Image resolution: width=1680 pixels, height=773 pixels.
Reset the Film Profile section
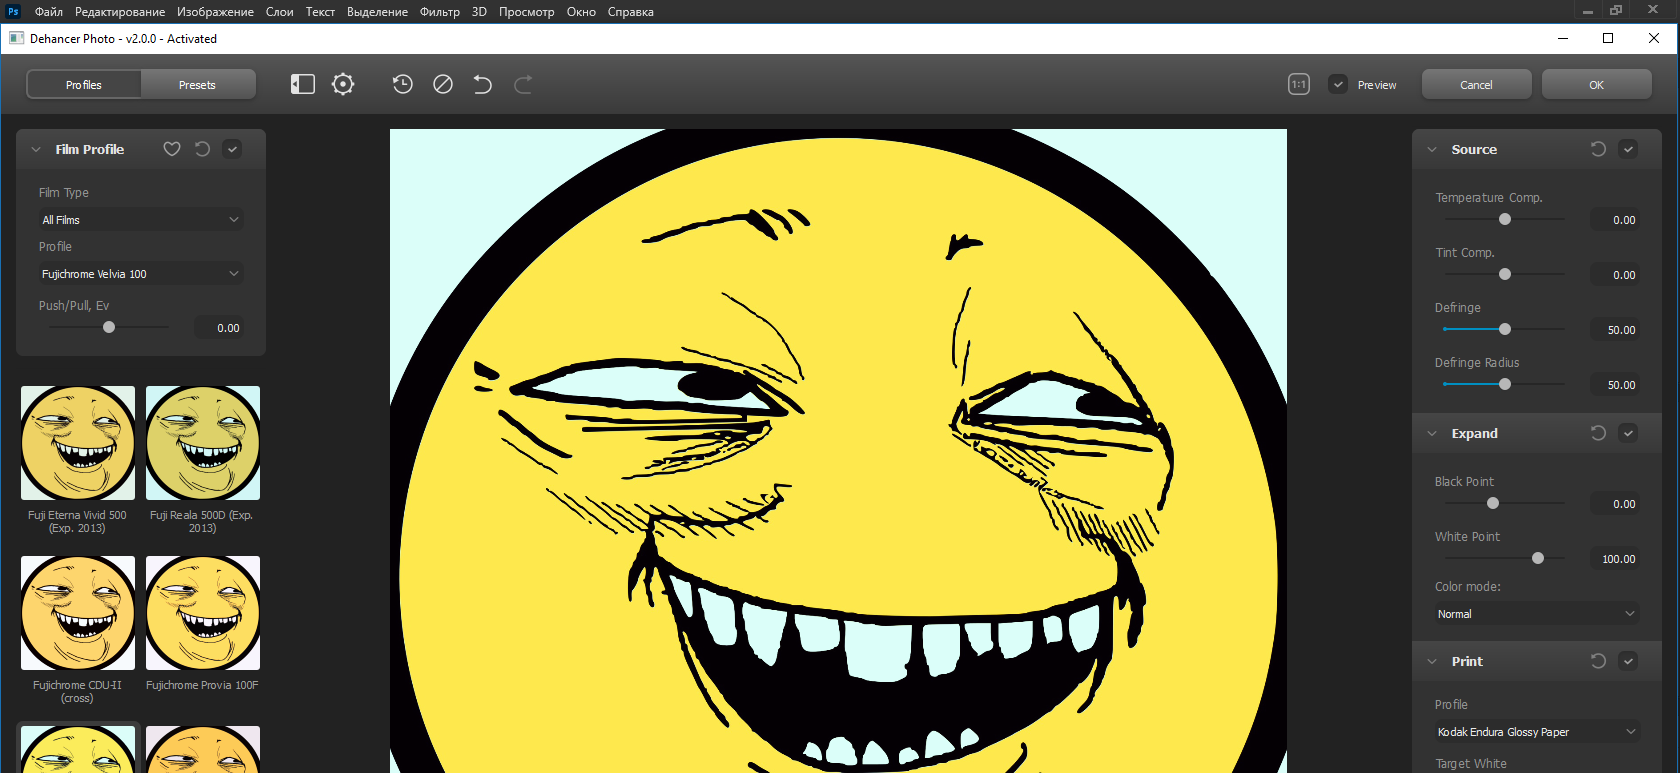202,149
